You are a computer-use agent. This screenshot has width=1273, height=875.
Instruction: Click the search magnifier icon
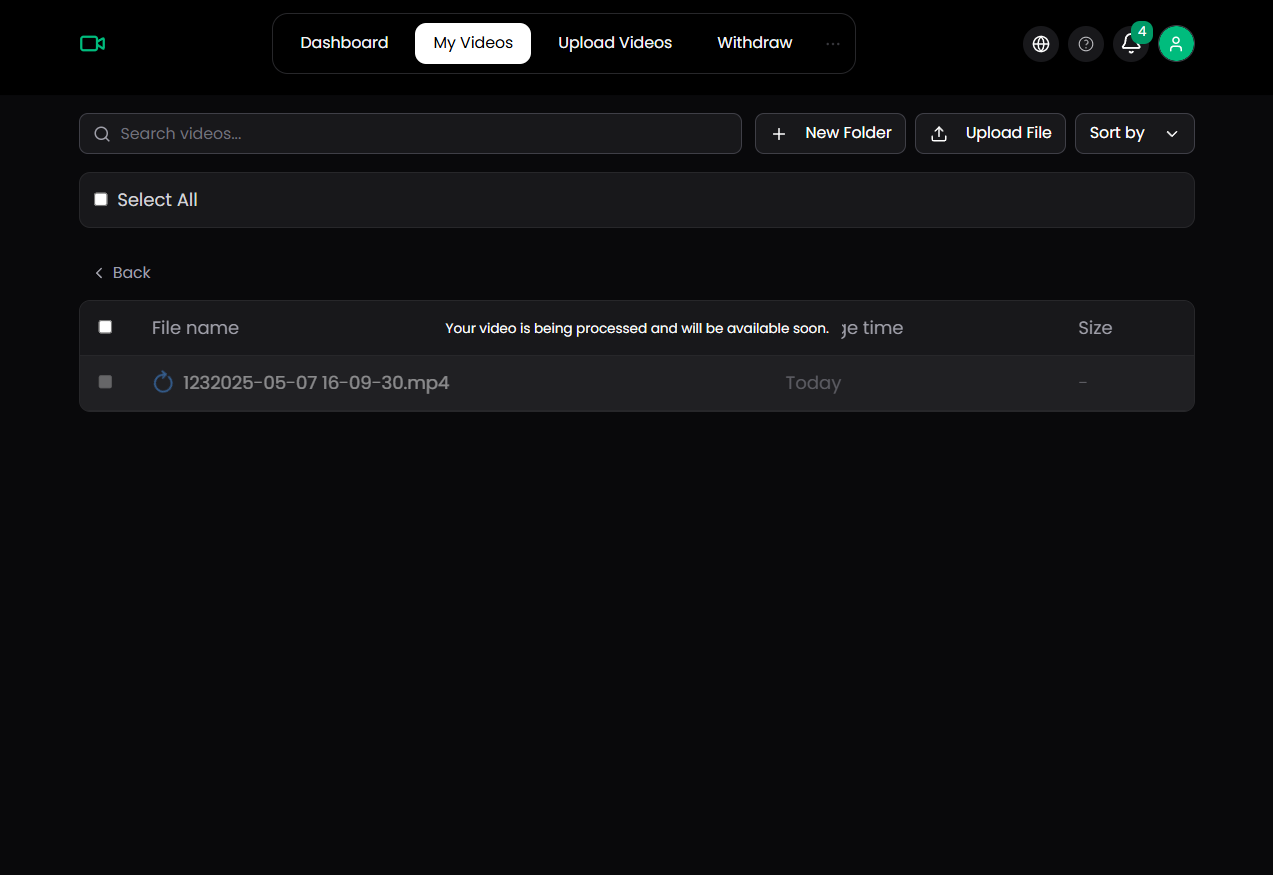(x=101, y=134)
